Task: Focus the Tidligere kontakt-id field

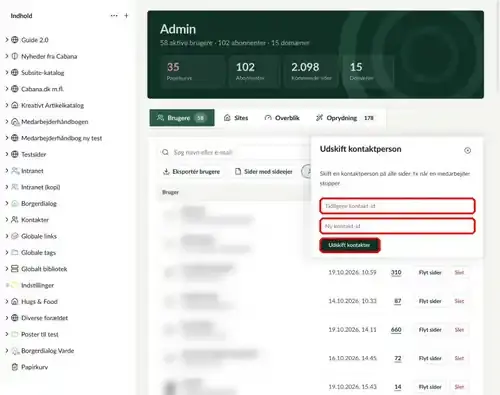Action: [x=397, y=206]
